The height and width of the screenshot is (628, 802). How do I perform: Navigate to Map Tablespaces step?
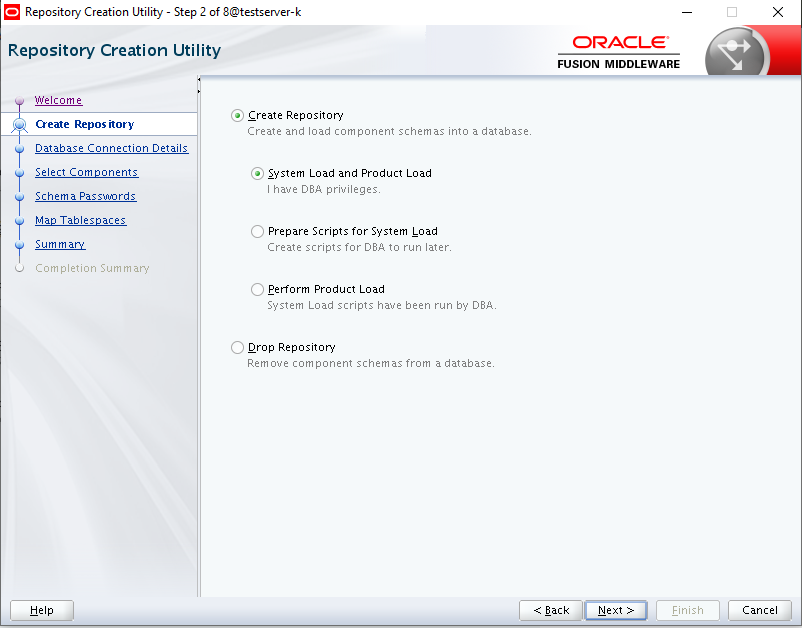point(80,220)
